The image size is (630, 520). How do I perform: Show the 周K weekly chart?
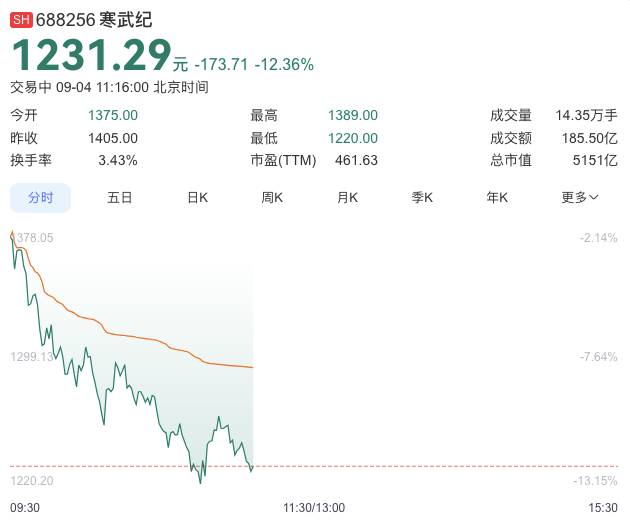click(x=272, y=198)
